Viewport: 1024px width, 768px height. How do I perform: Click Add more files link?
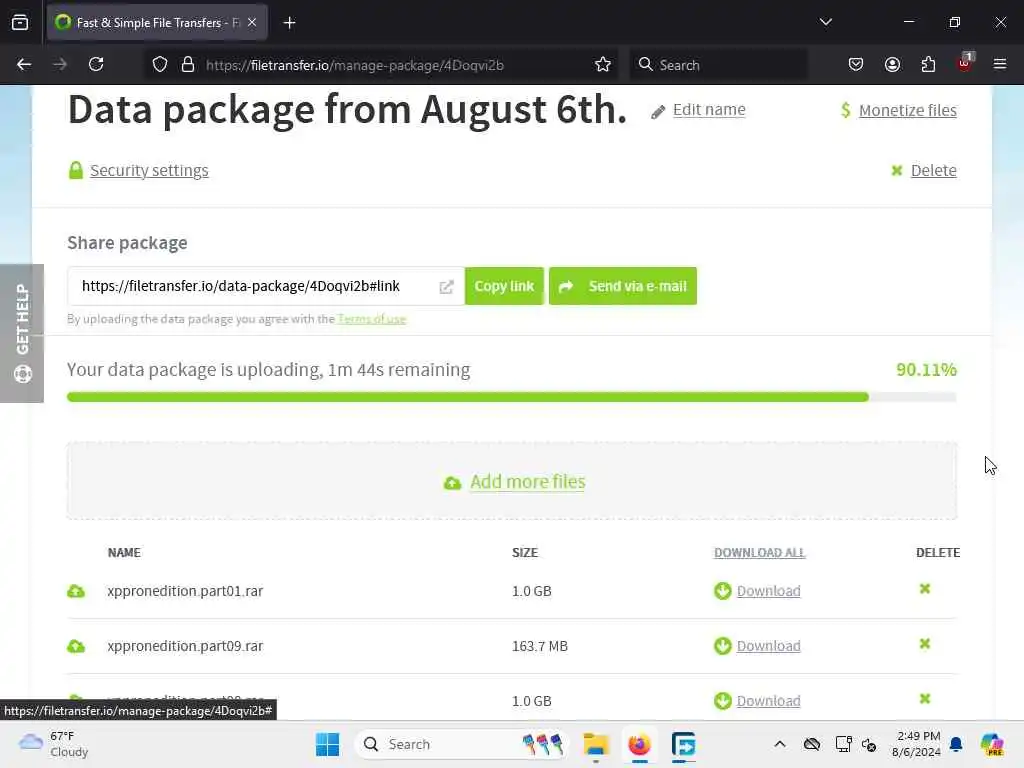(x=528, y=482)
